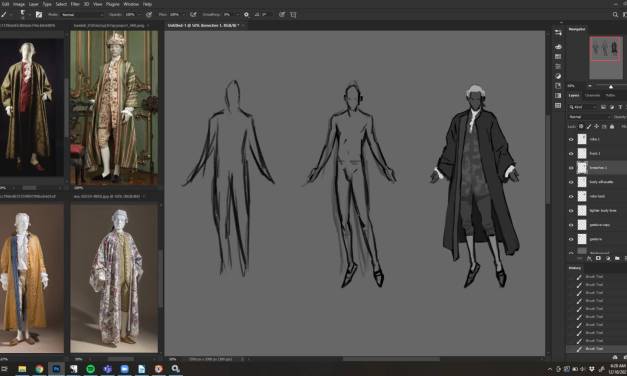The width and height of the screenshot is (627, 376).
Task: Filter layers by type layer icon
Action: 620,107
